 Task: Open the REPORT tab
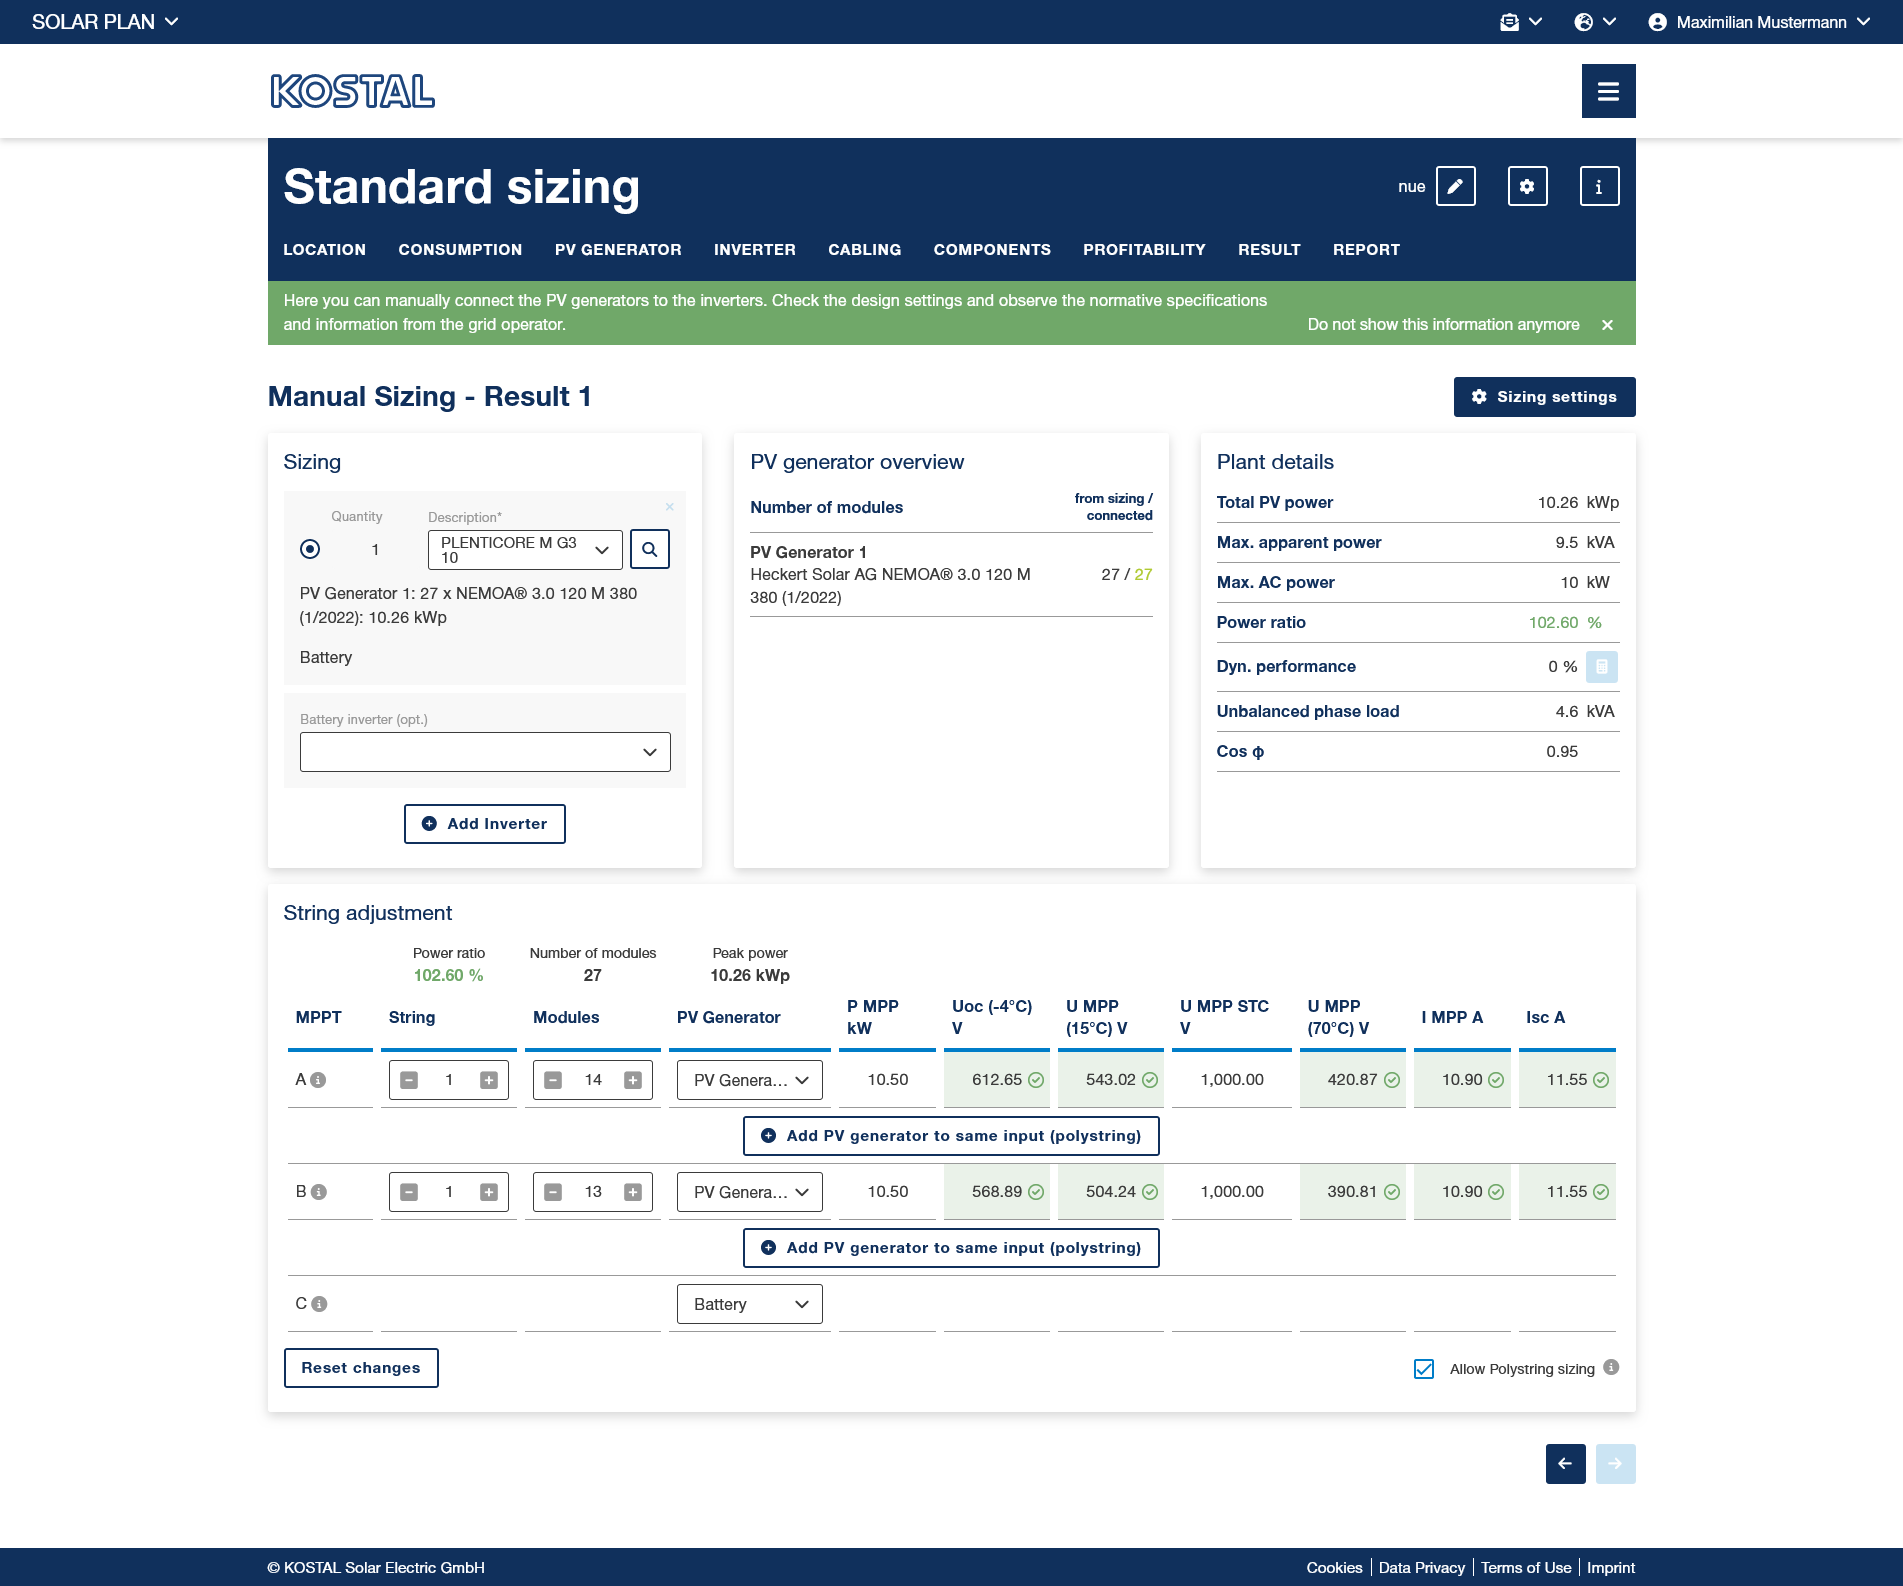pos(1366,250)
